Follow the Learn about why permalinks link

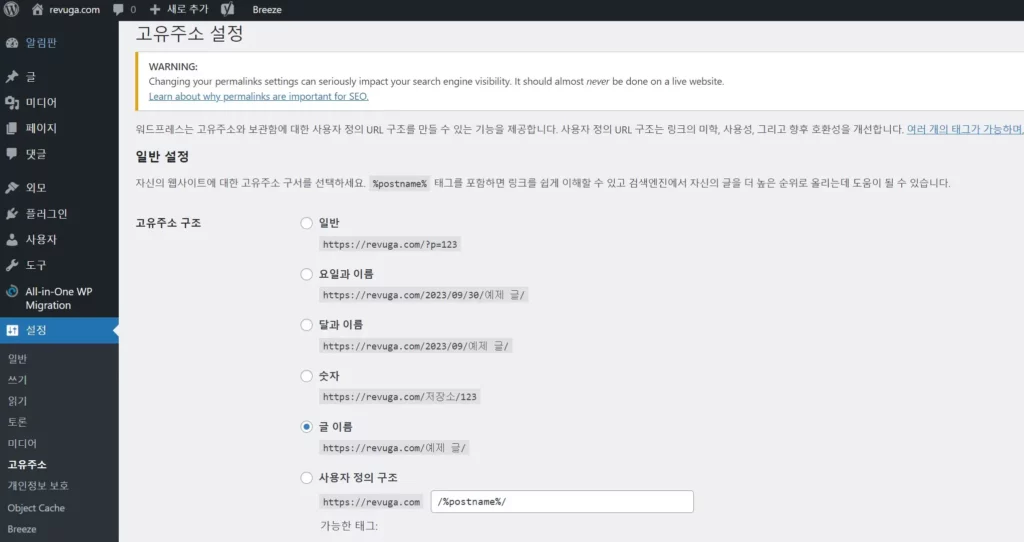(259, 96)
